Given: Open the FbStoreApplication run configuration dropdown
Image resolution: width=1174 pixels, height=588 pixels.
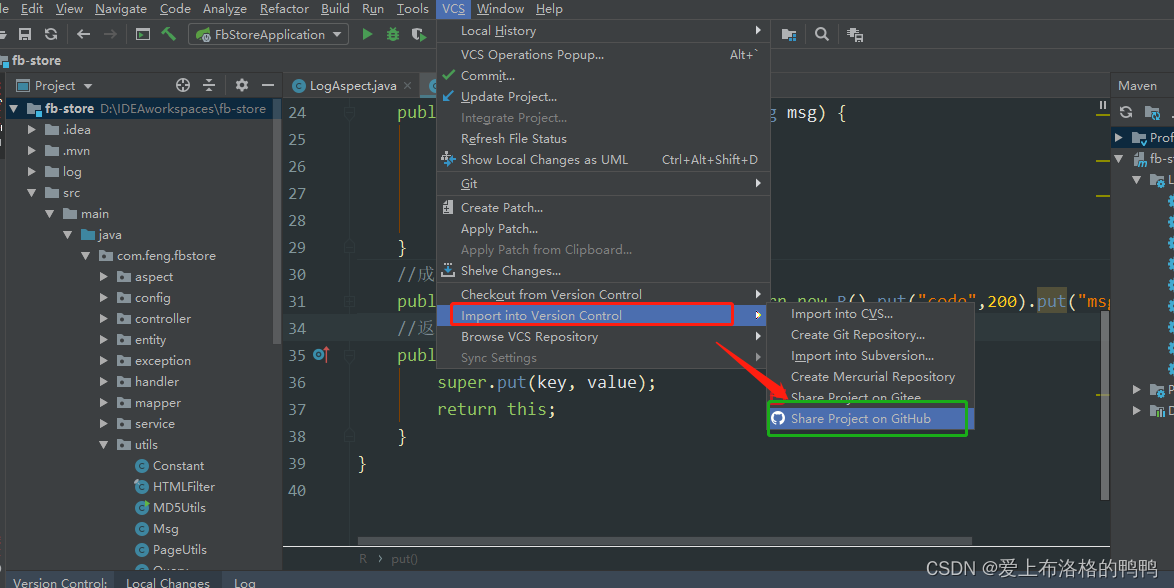Looking at the screenshot, I should (268, 34).
